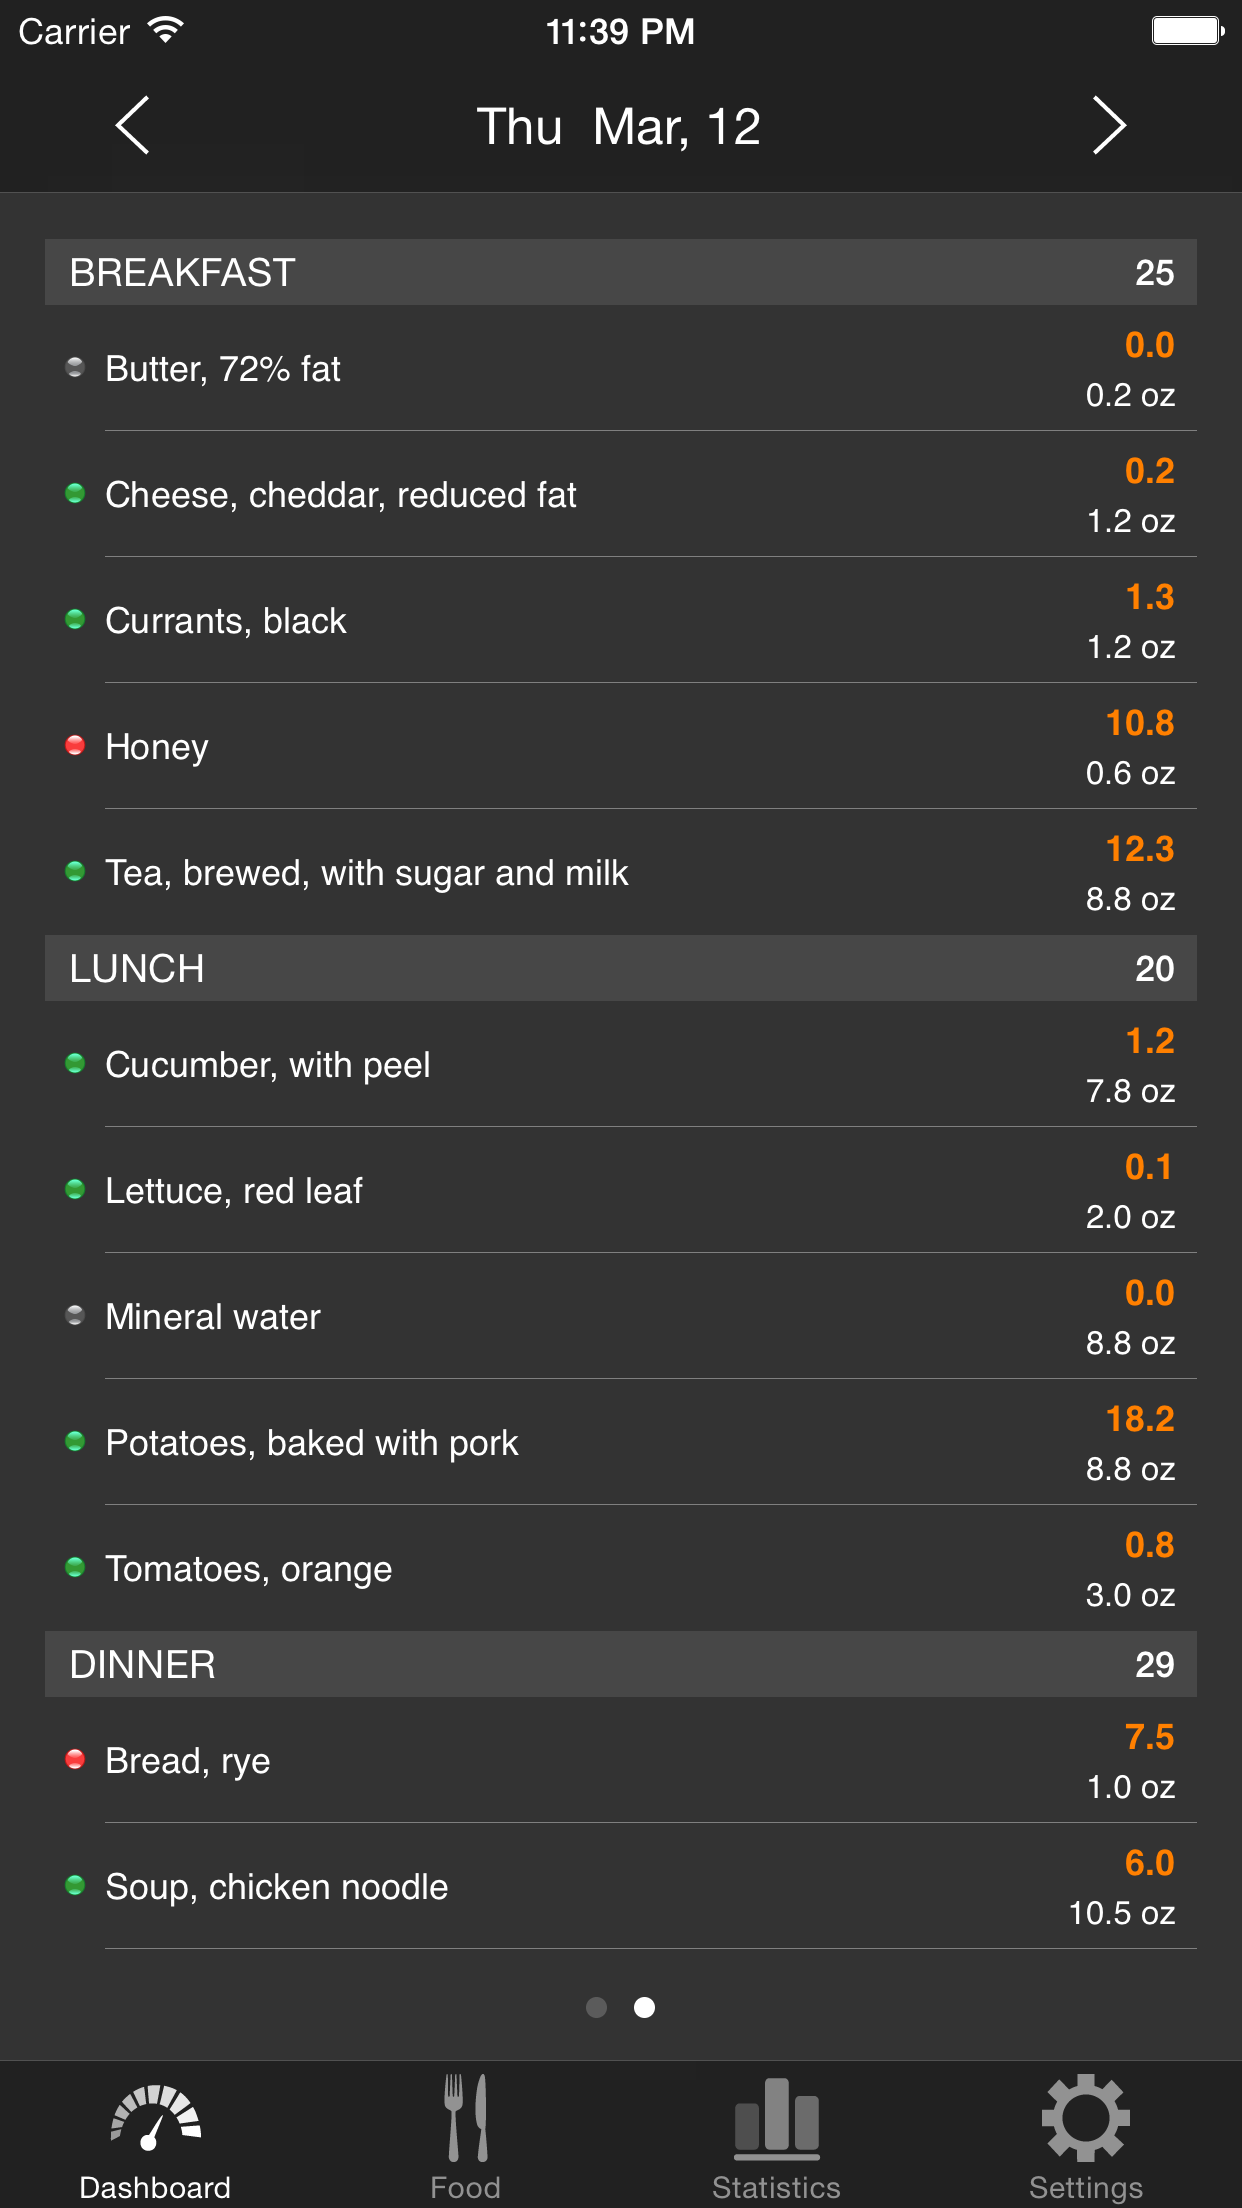Tap the DINNER section header
This screenshot has width=1242, height=2208.
click(x=620, y=1664)
